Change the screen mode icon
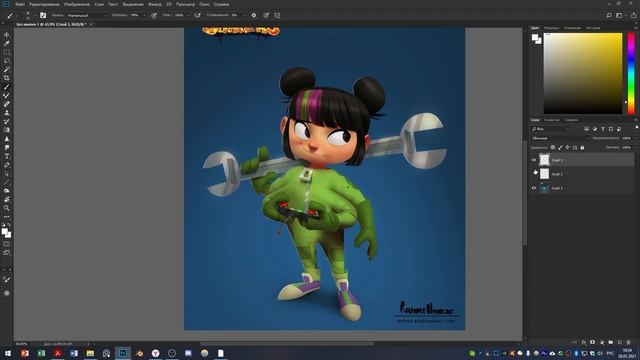 coord(7,253)
